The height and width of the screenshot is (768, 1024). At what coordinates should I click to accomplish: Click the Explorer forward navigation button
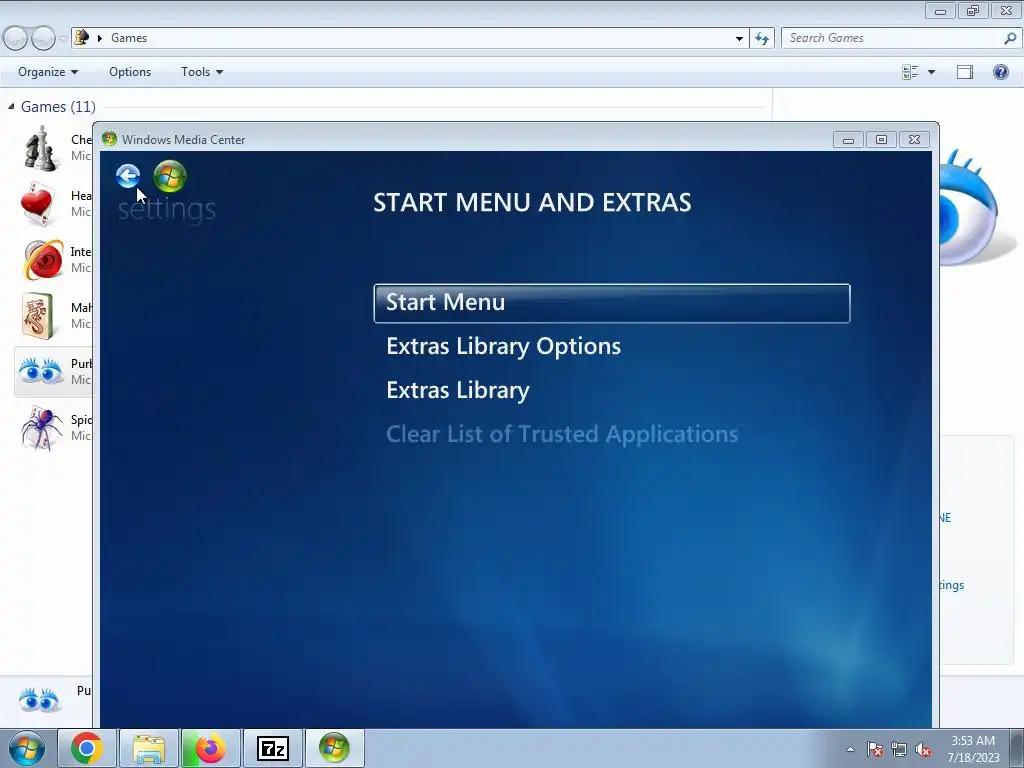43,39
